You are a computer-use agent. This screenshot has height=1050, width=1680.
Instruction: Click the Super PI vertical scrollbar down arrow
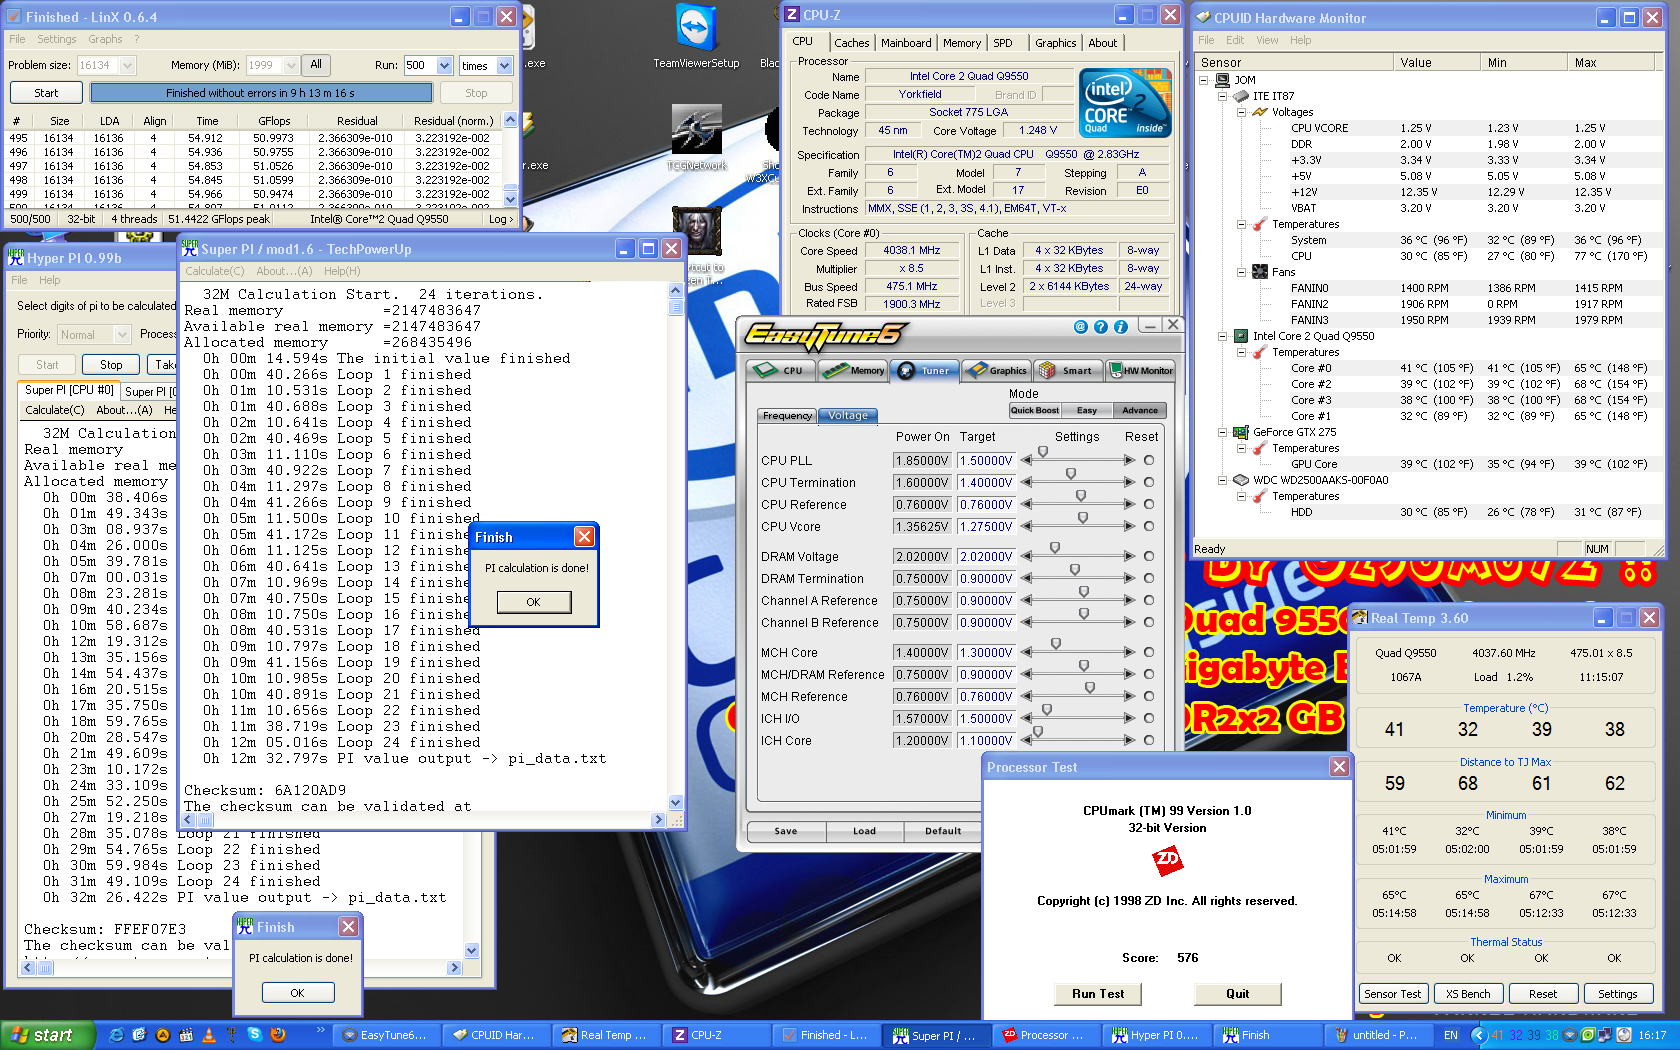tap(676, 802)
